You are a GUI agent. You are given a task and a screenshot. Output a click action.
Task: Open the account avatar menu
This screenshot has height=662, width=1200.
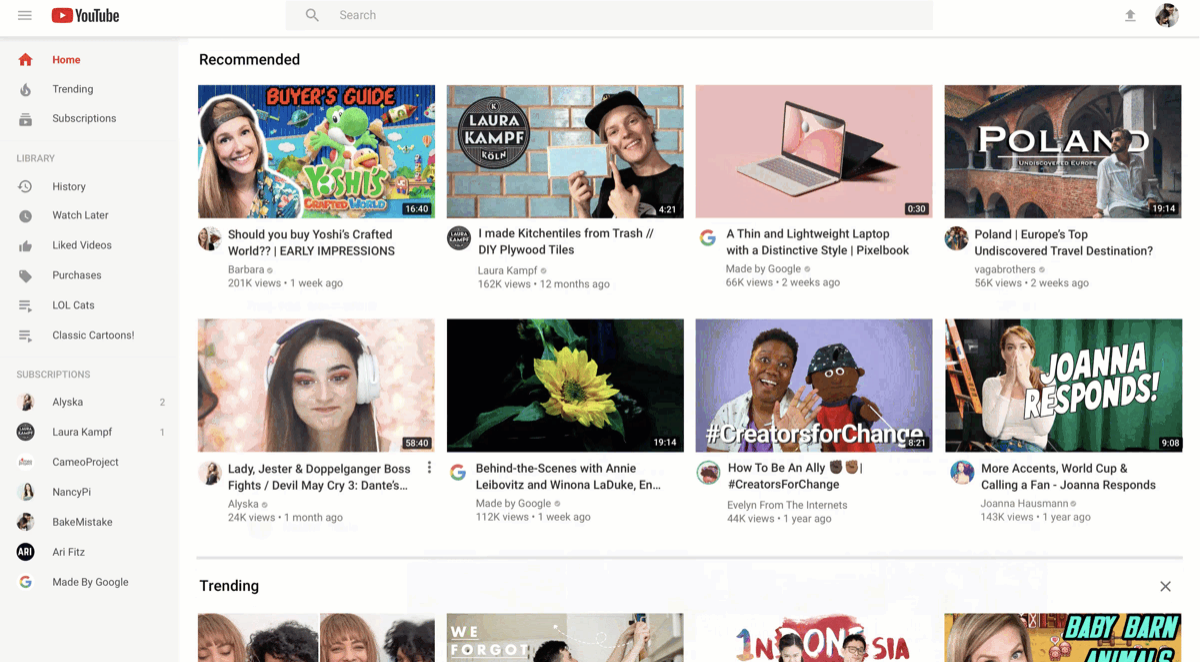click(x=1166, y=15)
